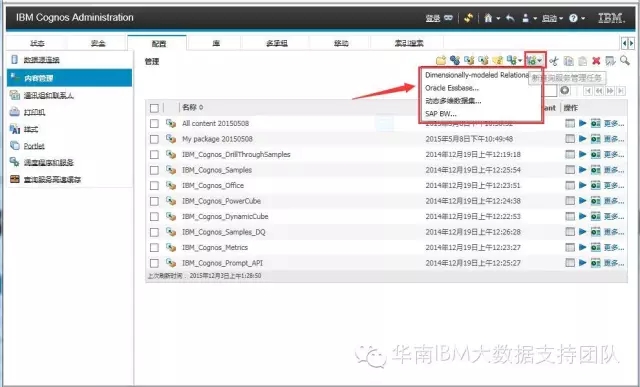Click schedule icon for IBM_Cognos_Office row
The height and width of the screenshot is (387, 640).
pyautogui.click(x=596, y=185)
